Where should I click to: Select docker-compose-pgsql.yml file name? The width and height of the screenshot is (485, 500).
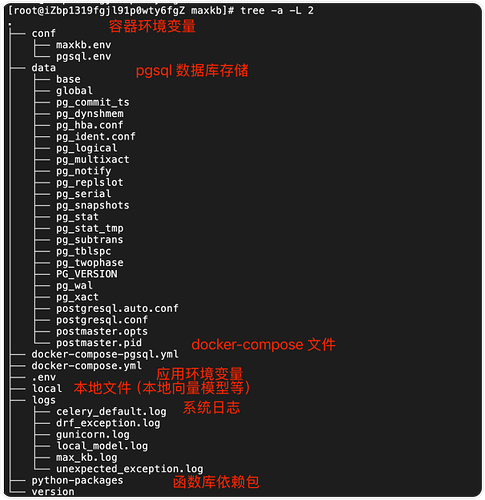pos(105,354)
